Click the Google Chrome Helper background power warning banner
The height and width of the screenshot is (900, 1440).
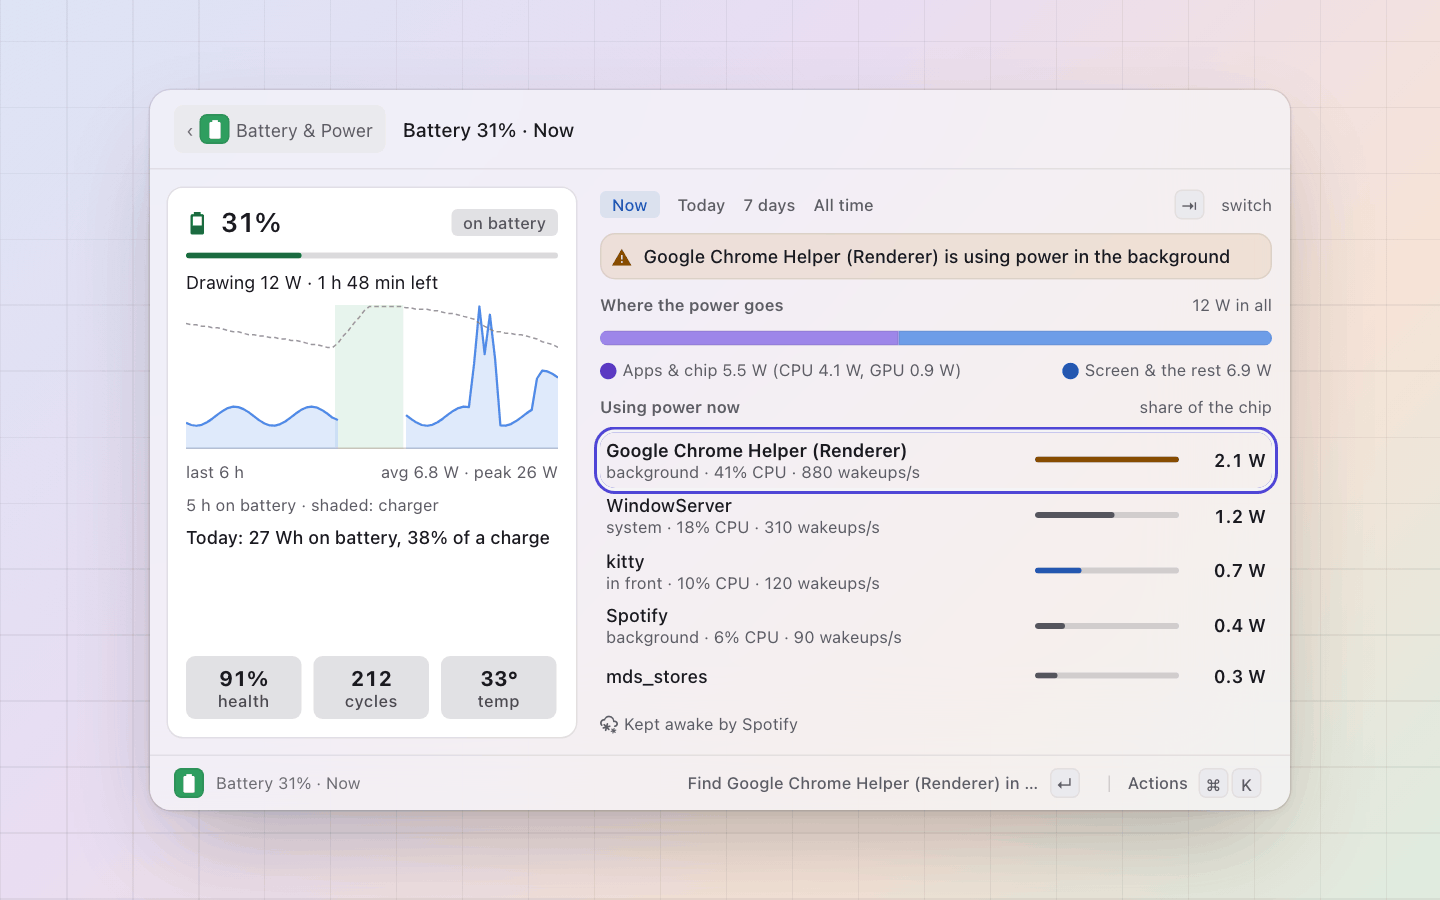point(936,257)
